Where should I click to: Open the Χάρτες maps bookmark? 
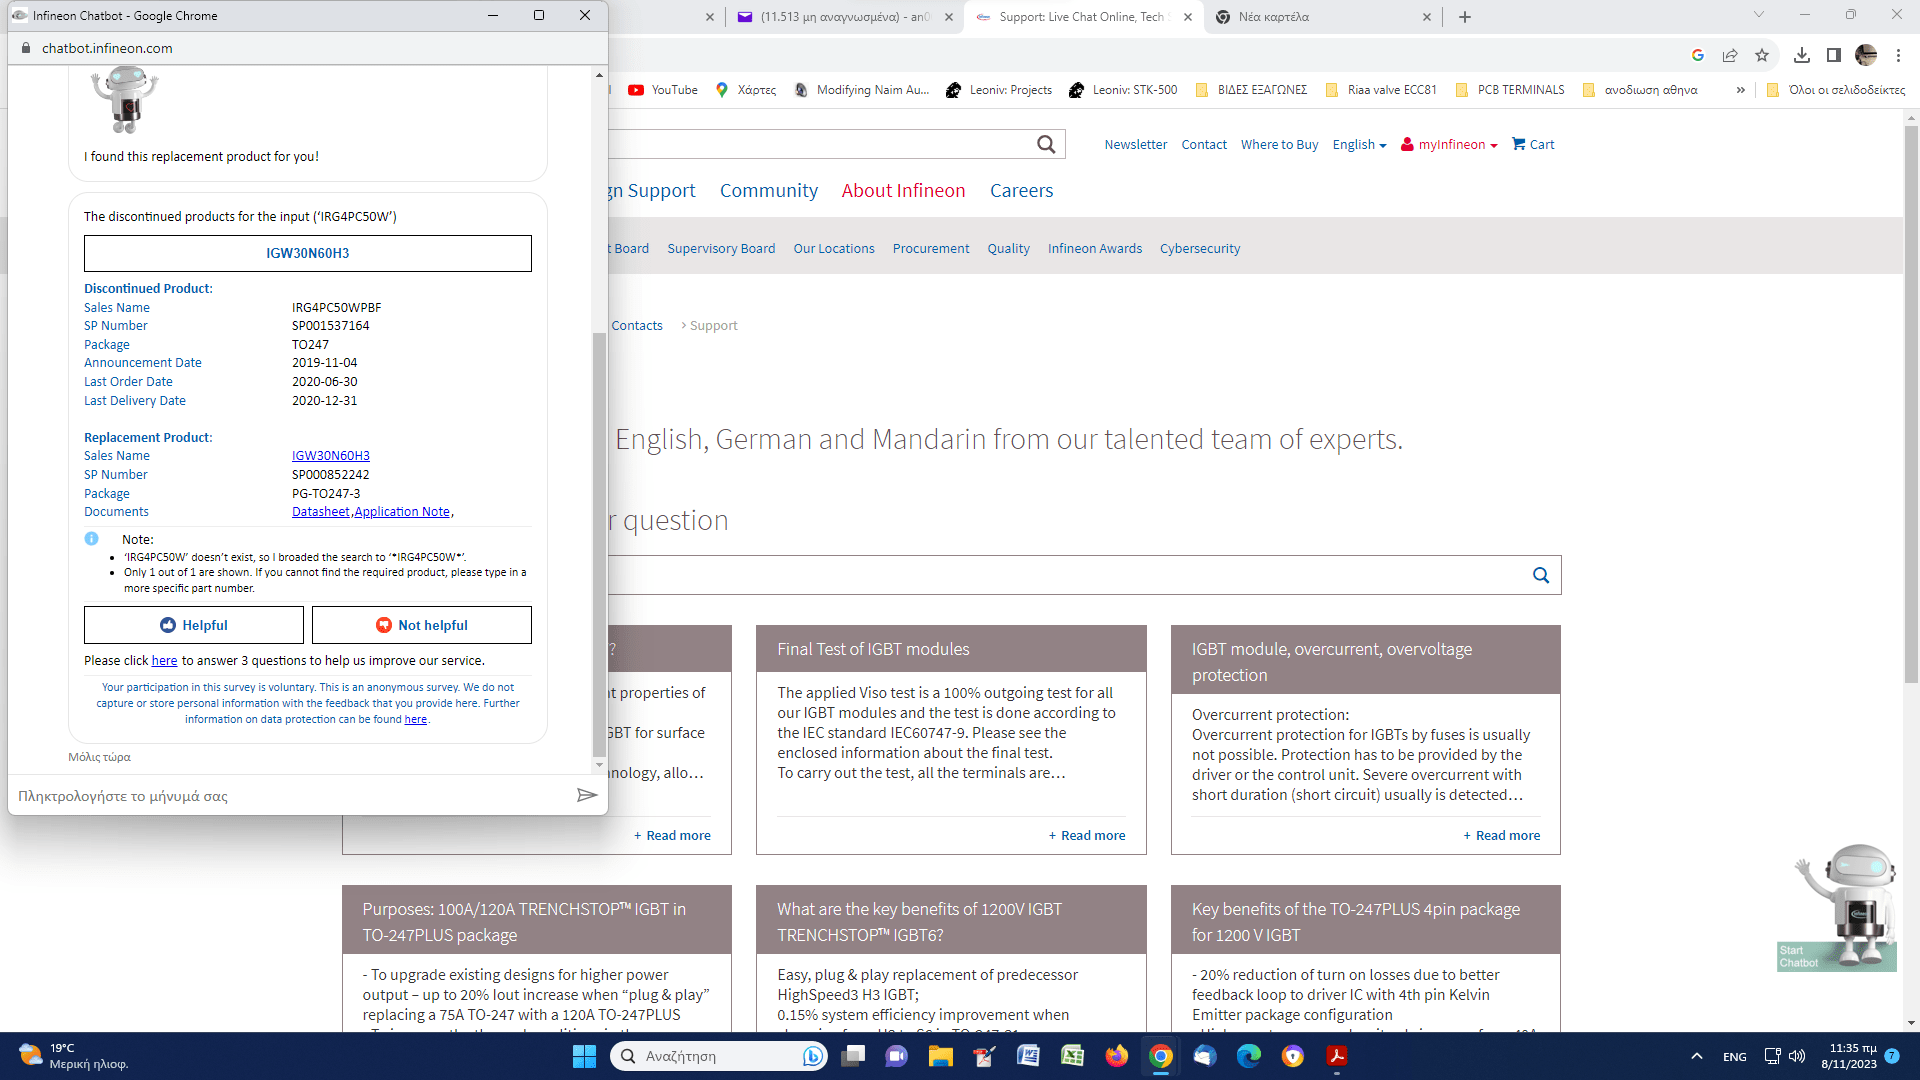(746, 90)
